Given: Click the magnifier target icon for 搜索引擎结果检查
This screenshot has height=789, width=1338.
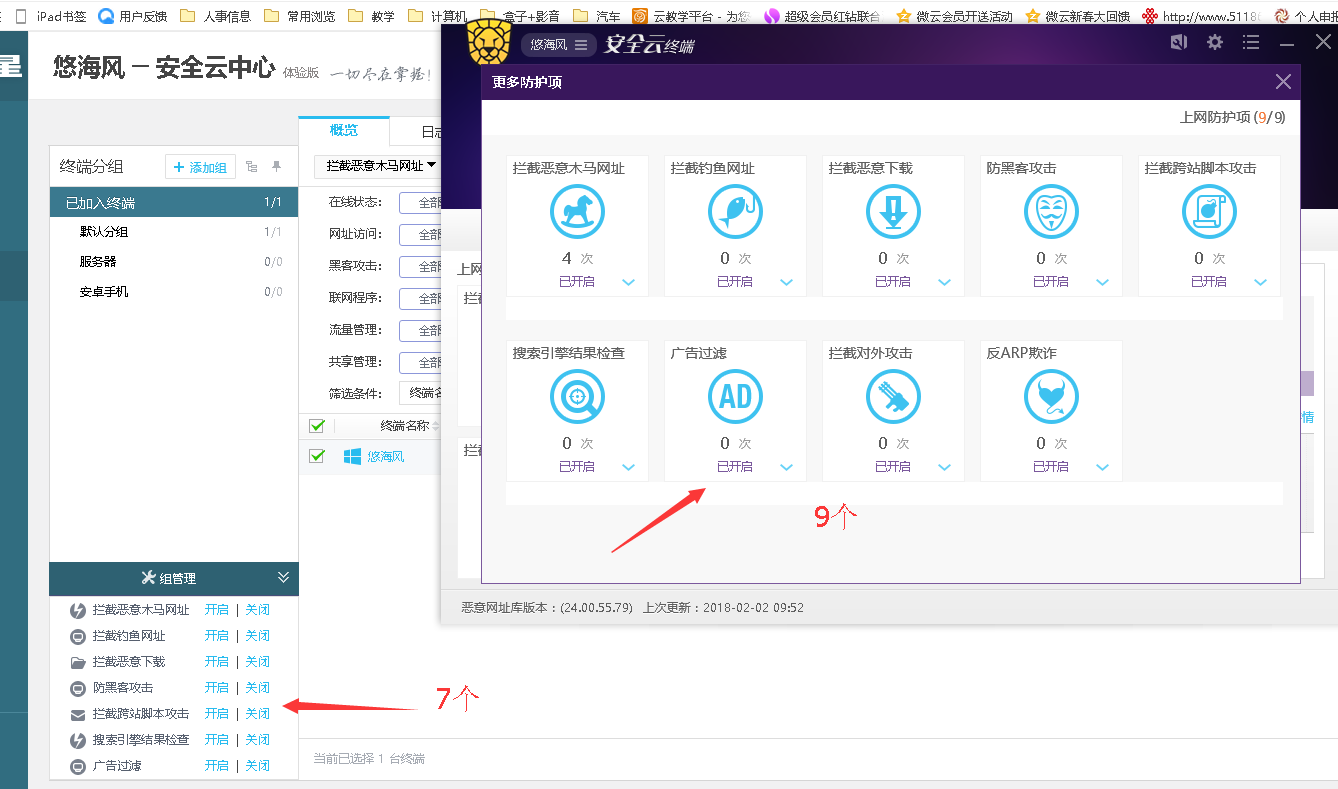Looking at the screenshot, I should tap(577, 396).
